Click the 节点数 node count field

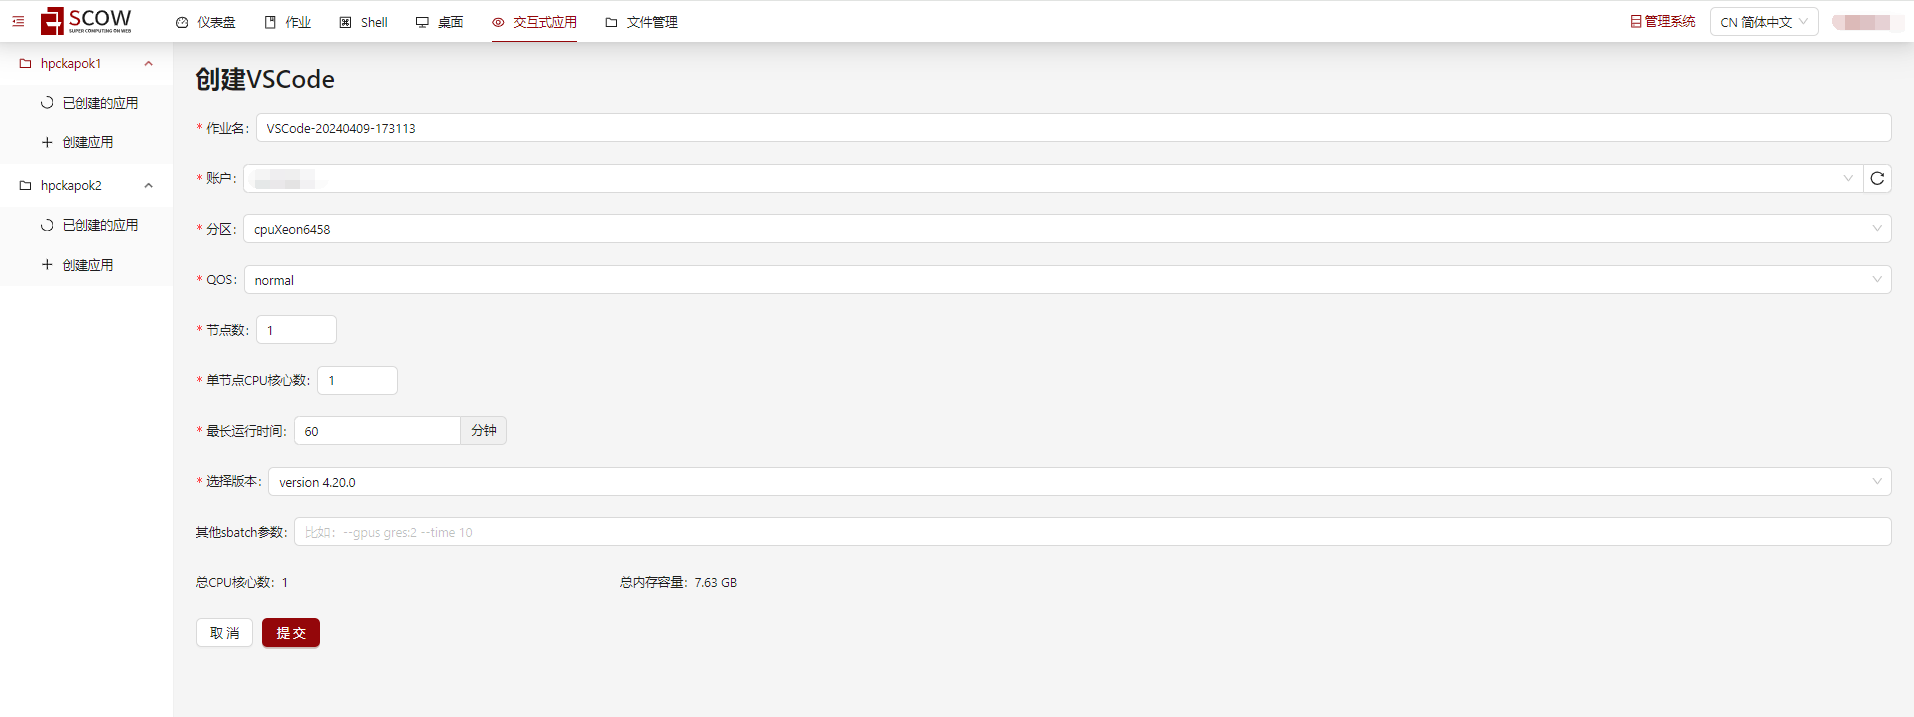click(296, 330)
